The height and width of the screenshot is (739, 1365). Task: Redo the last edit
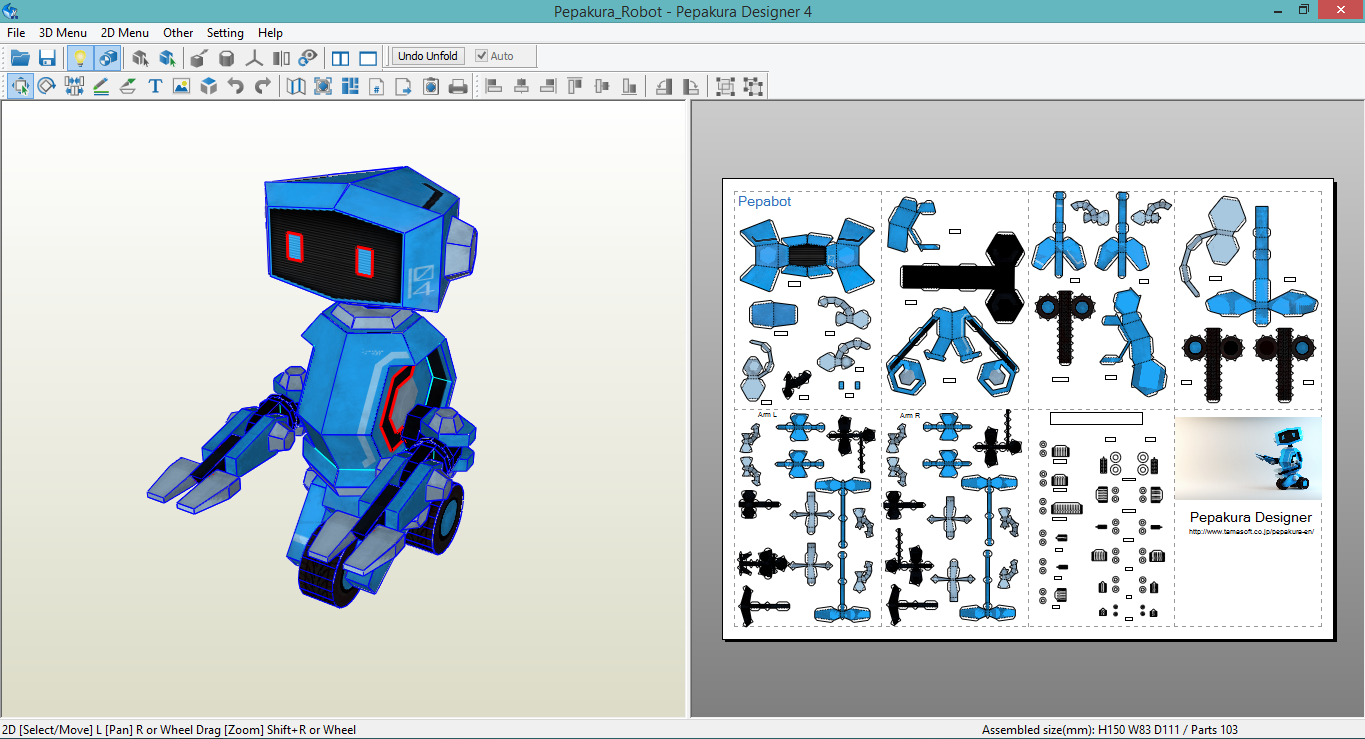262,86
